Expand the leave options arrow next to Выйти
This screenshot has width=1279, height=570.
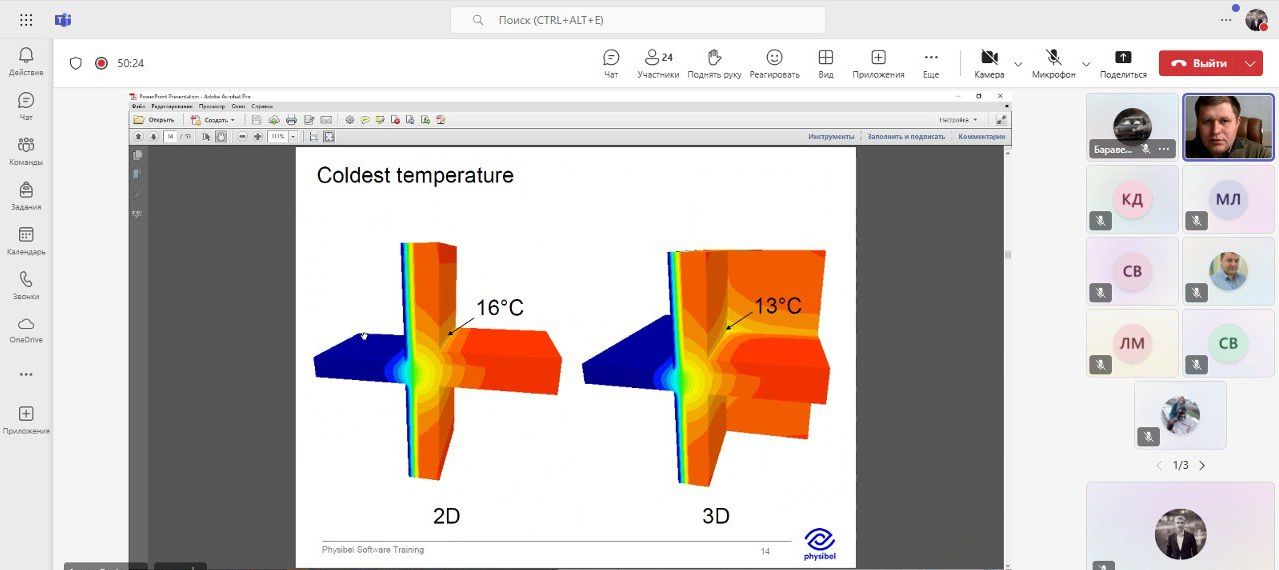click(x=1250, y=63)
